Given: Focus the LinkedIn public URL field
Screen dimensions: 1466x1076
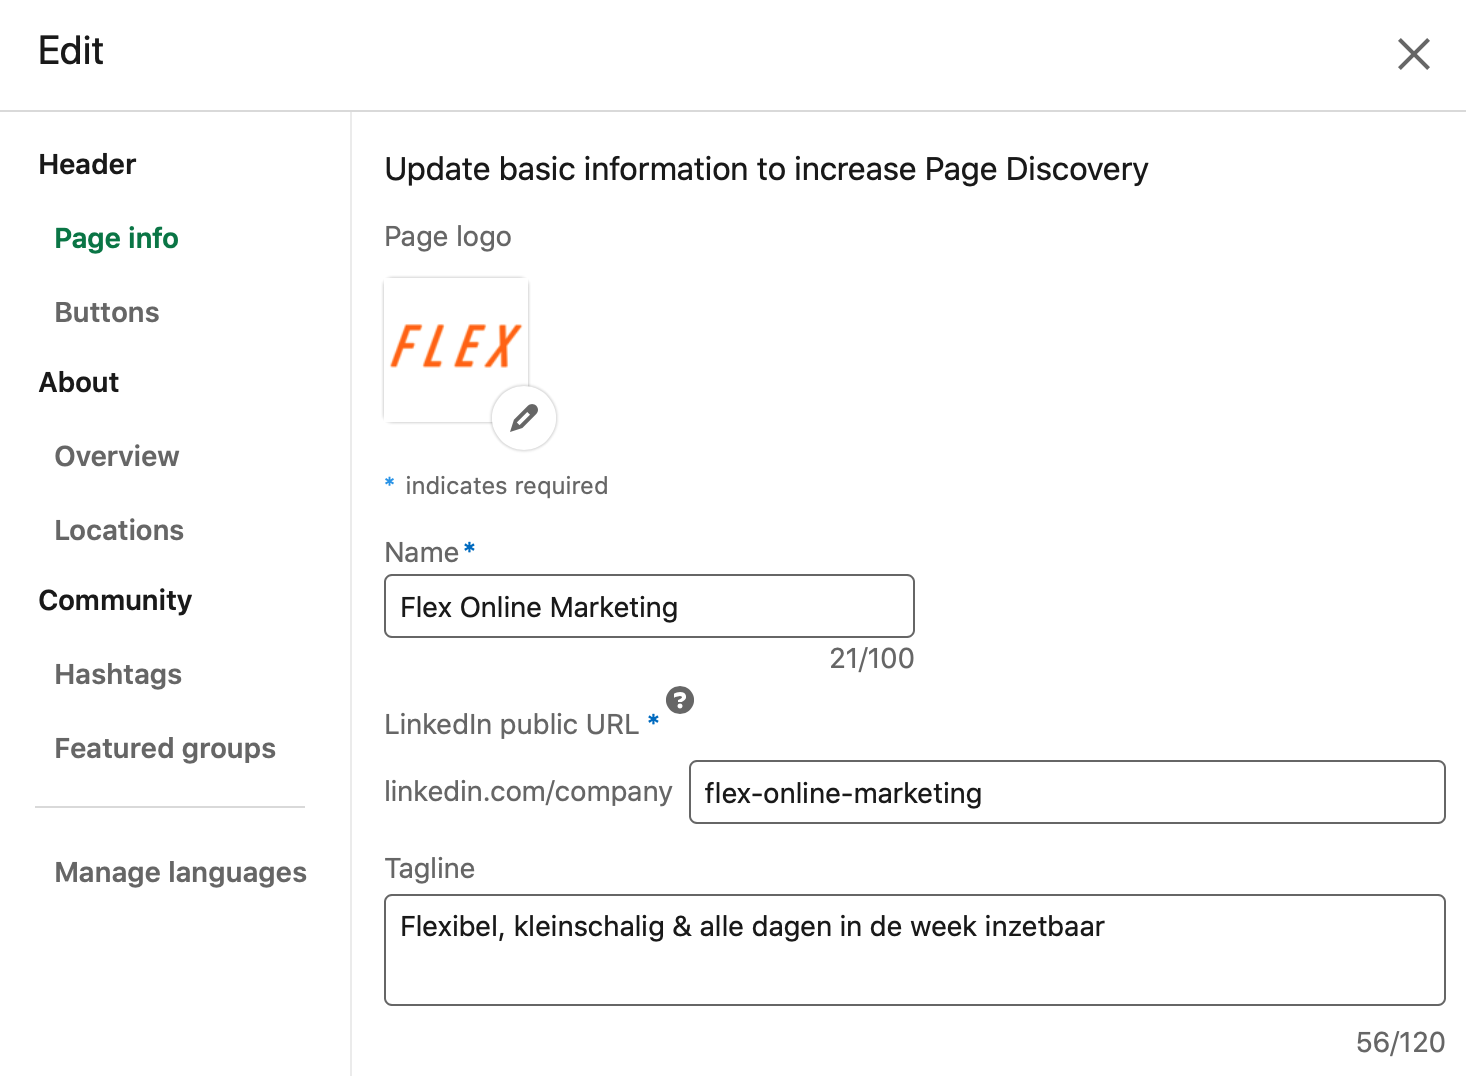Looking at the screenshot, I should 1066,792.
